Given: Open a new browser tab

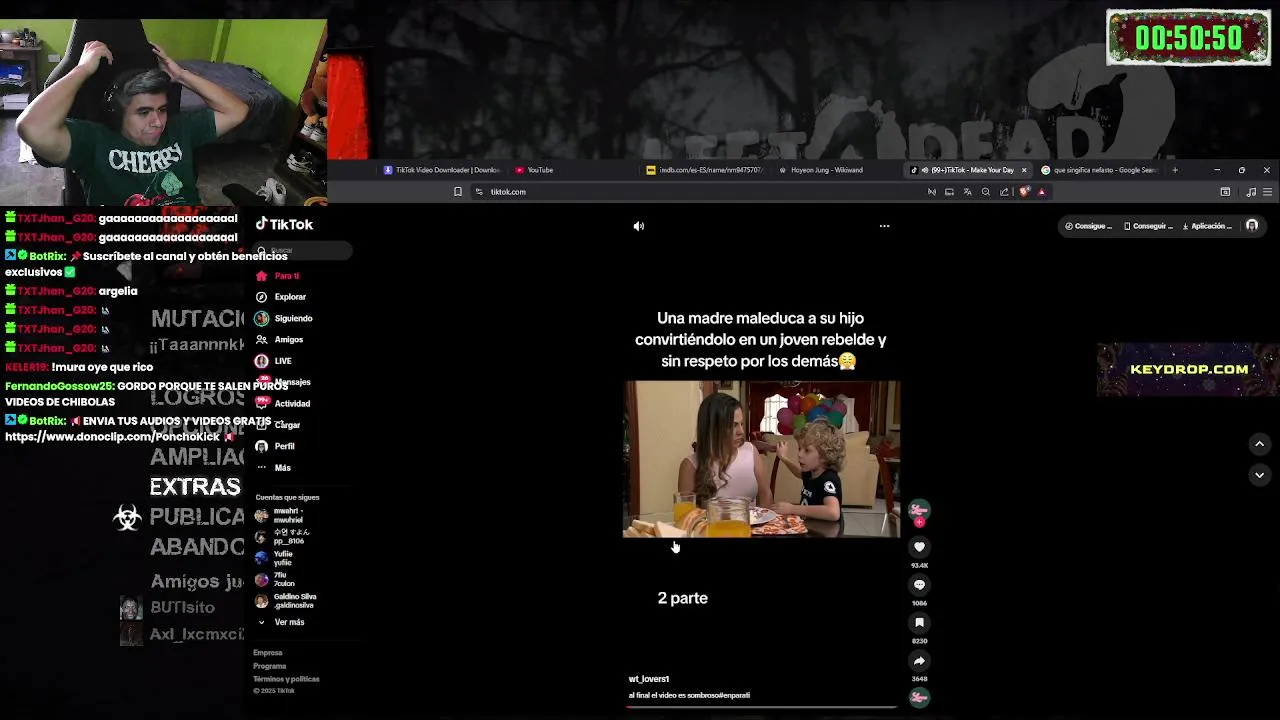Looking at the screenshot, I should point(1175,170).
